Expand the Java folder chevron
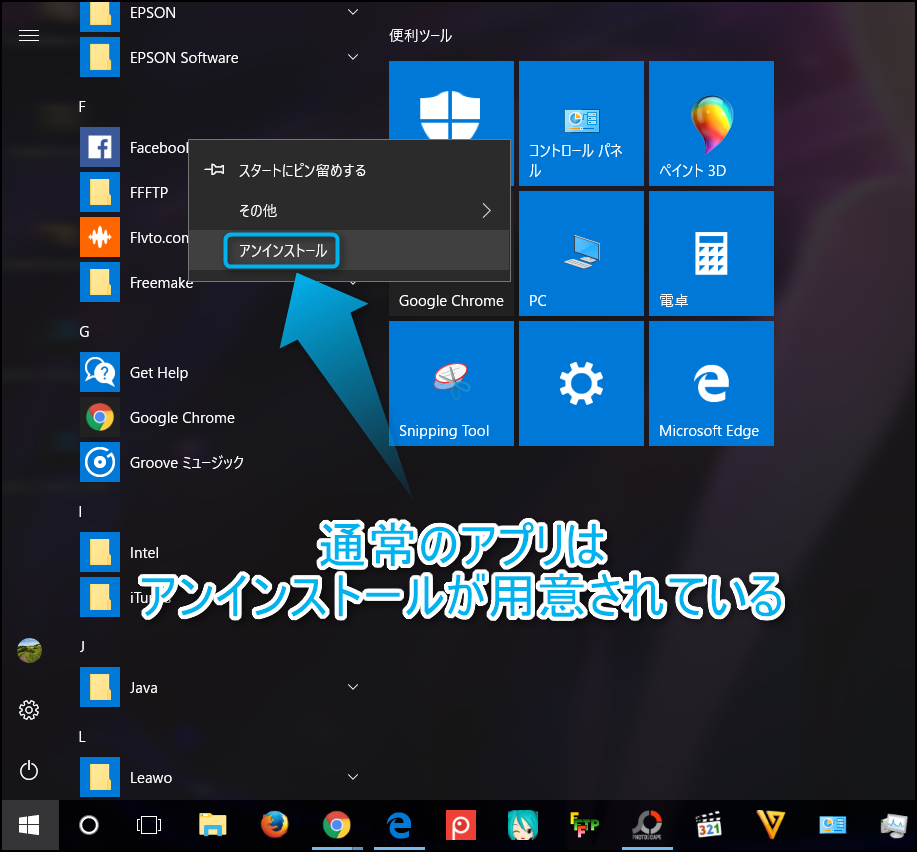The image size is (917, 852). 353,687
